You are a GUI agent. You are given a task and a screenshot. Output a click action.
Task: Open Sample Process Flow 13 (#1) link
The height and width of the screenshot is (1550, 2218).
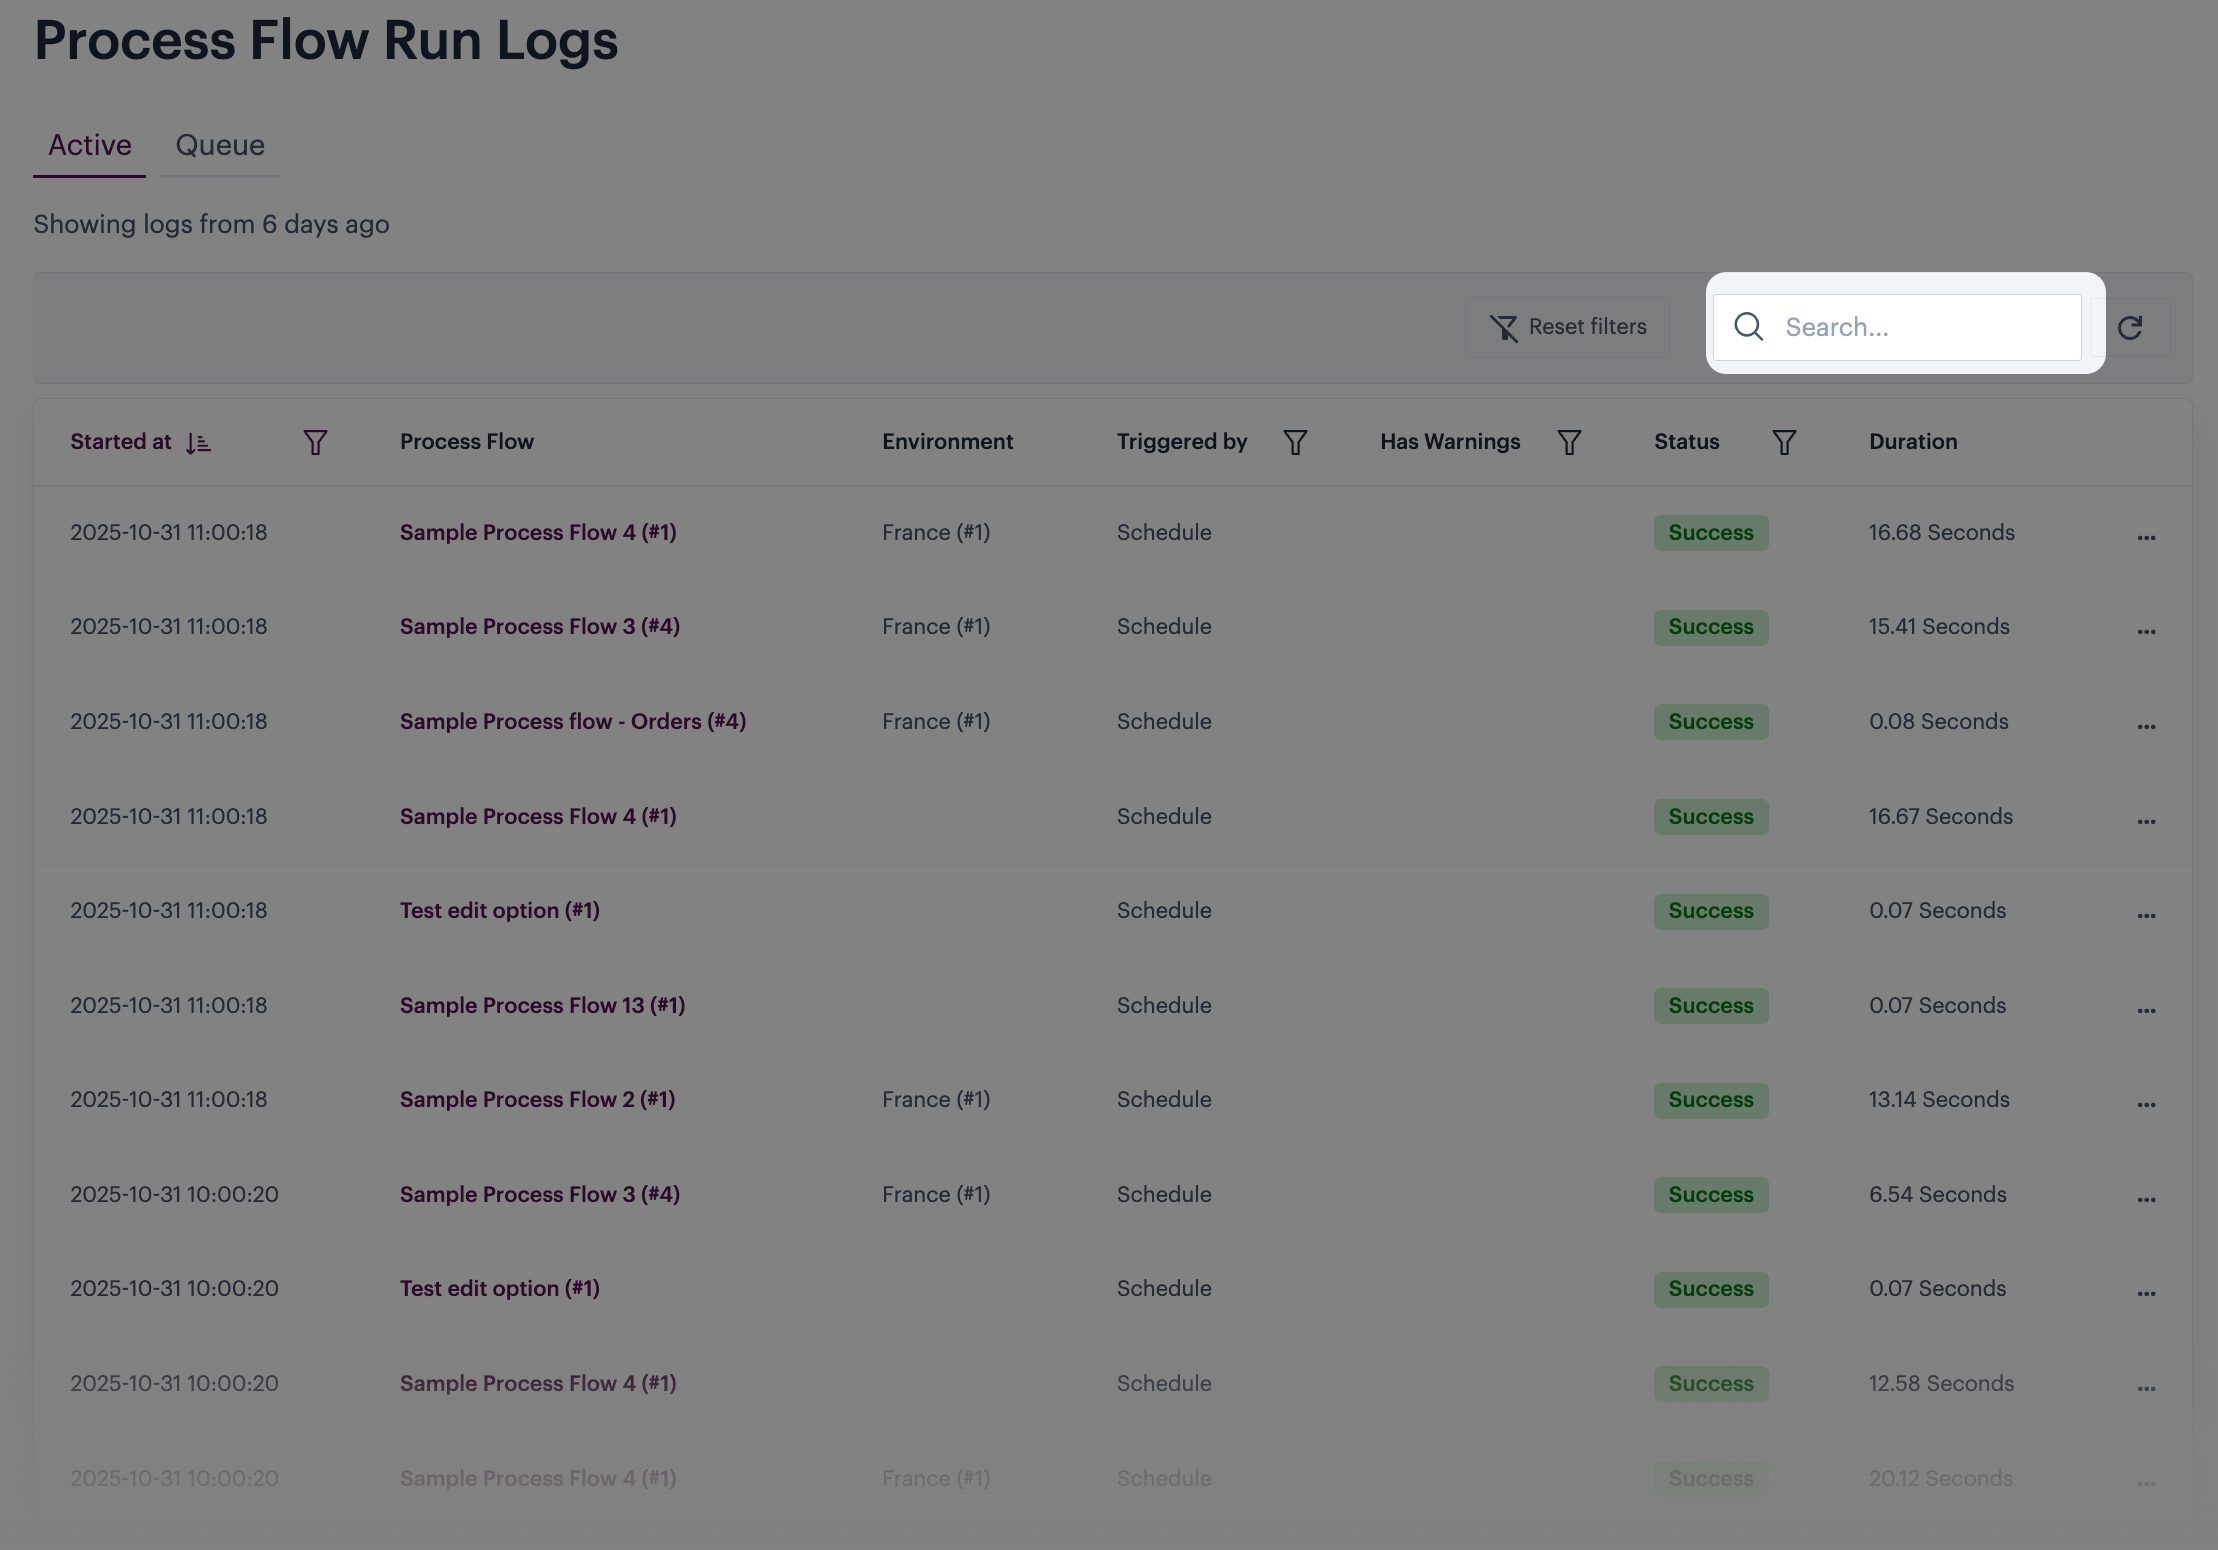(542, 1005)
